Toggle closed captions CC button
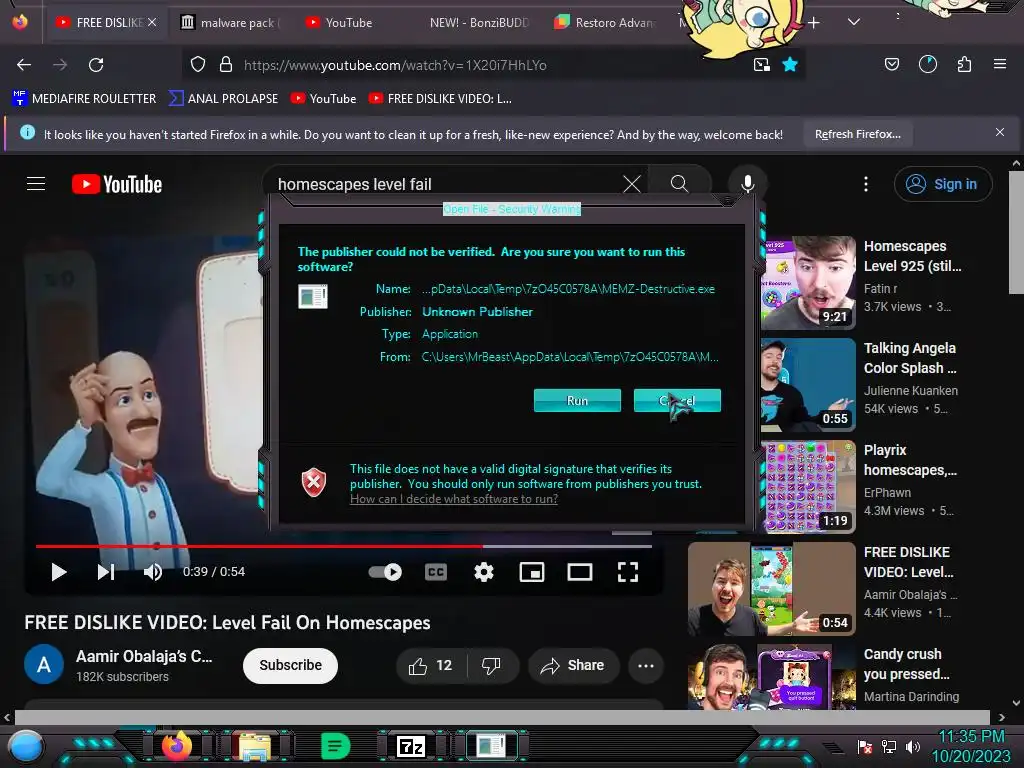Image resolution: width=1024 pixels, height=768 pixels. (436, 572)
